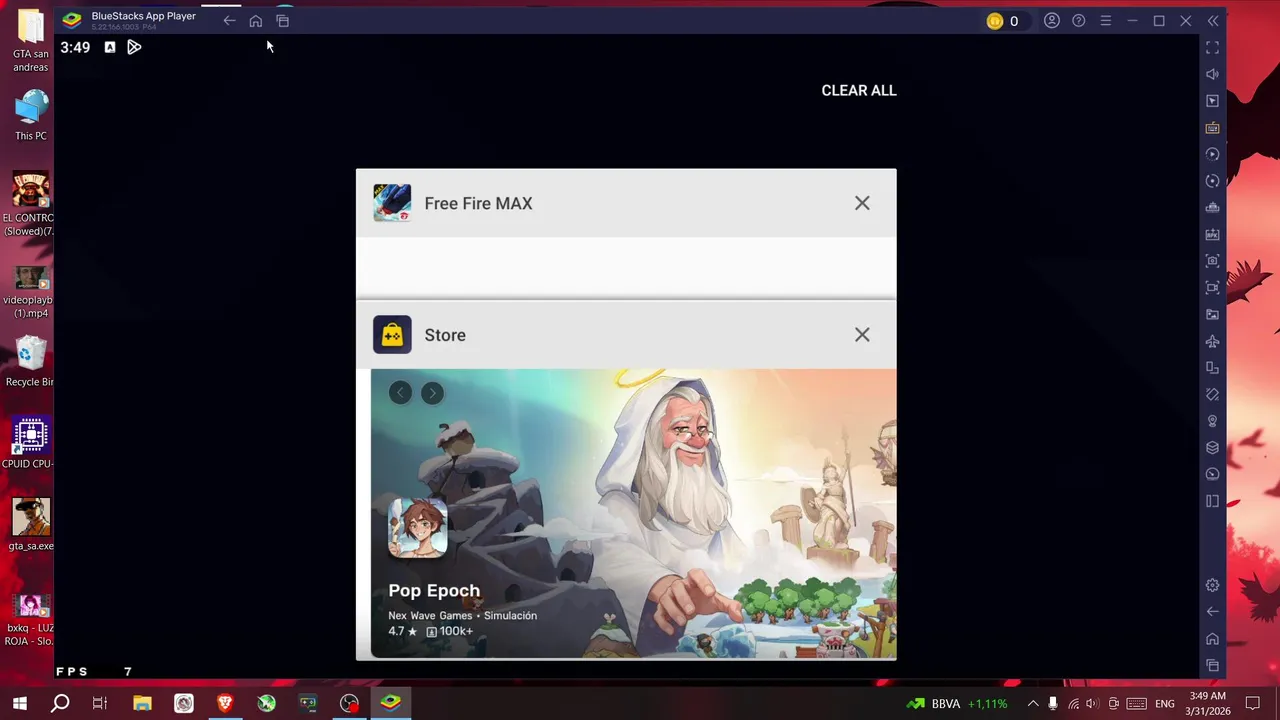
Task: Take a screenshot with camera icon
Action: (x=1213, y=261)
